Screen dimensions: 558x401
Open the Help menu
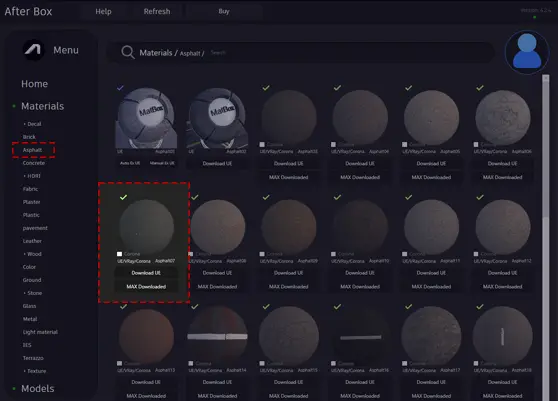[x=103, y=11]
